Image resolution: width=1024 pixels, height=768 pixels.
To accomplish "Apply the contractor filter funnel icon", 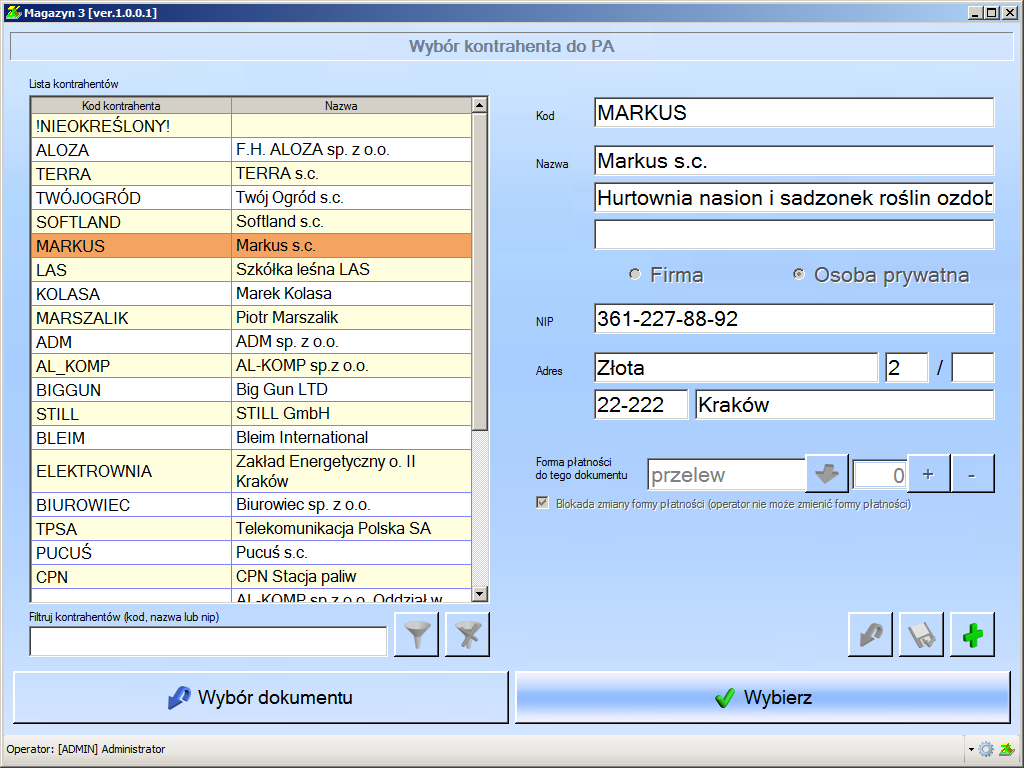I will pyautogui.click(x=416, y=636).
